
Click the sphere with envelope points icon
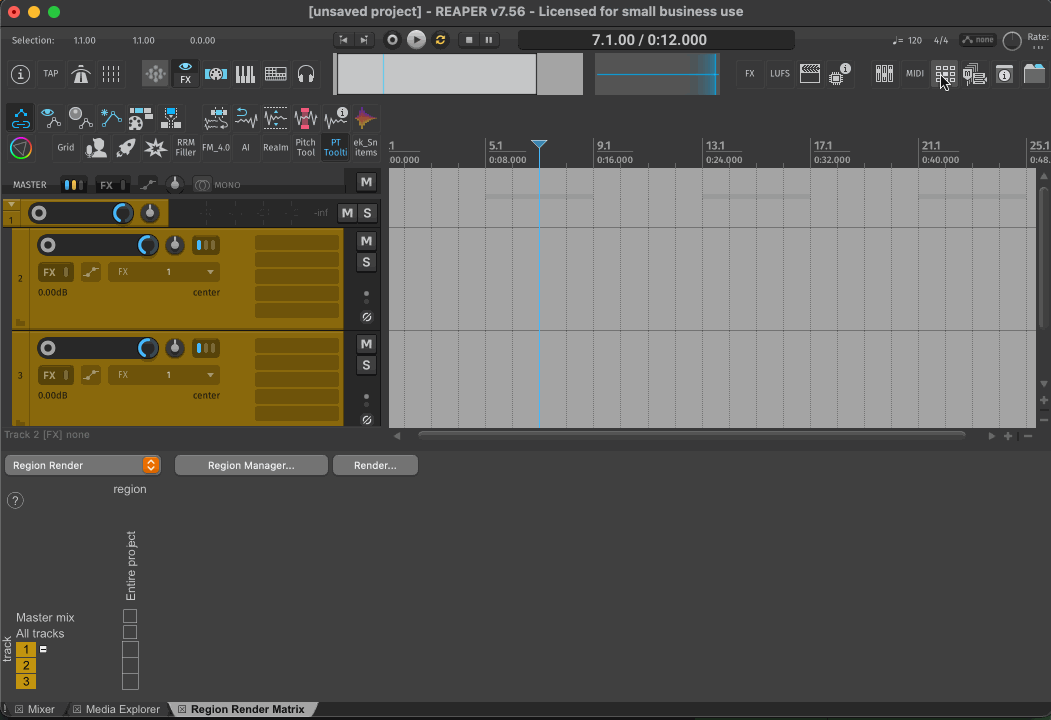(x=81, y=118)
